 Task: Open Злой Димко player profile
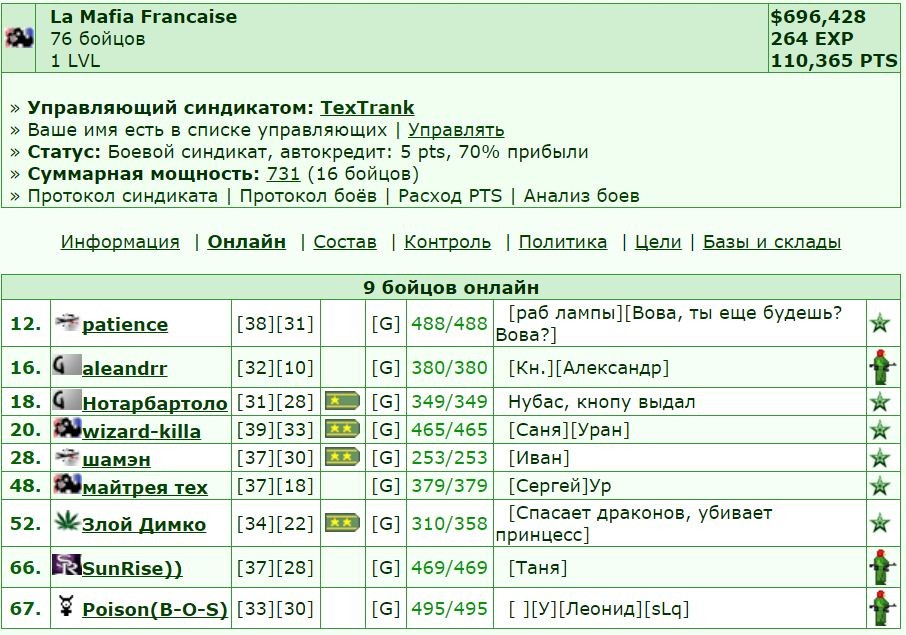[144, 524]
